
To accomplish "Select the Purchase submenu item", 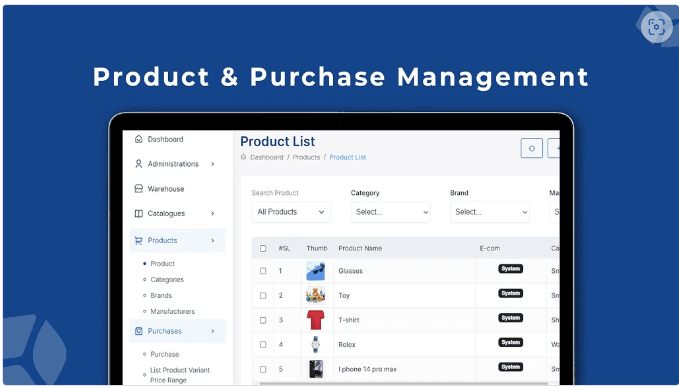I will coord(165,354).
